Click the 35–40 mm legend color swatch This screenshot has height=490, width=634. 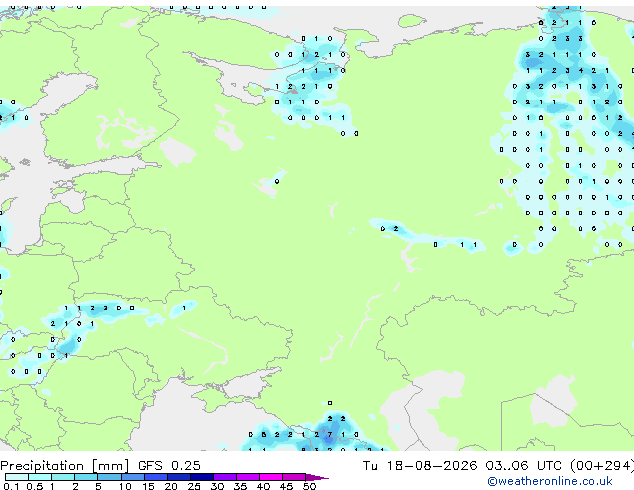[247, 477]
